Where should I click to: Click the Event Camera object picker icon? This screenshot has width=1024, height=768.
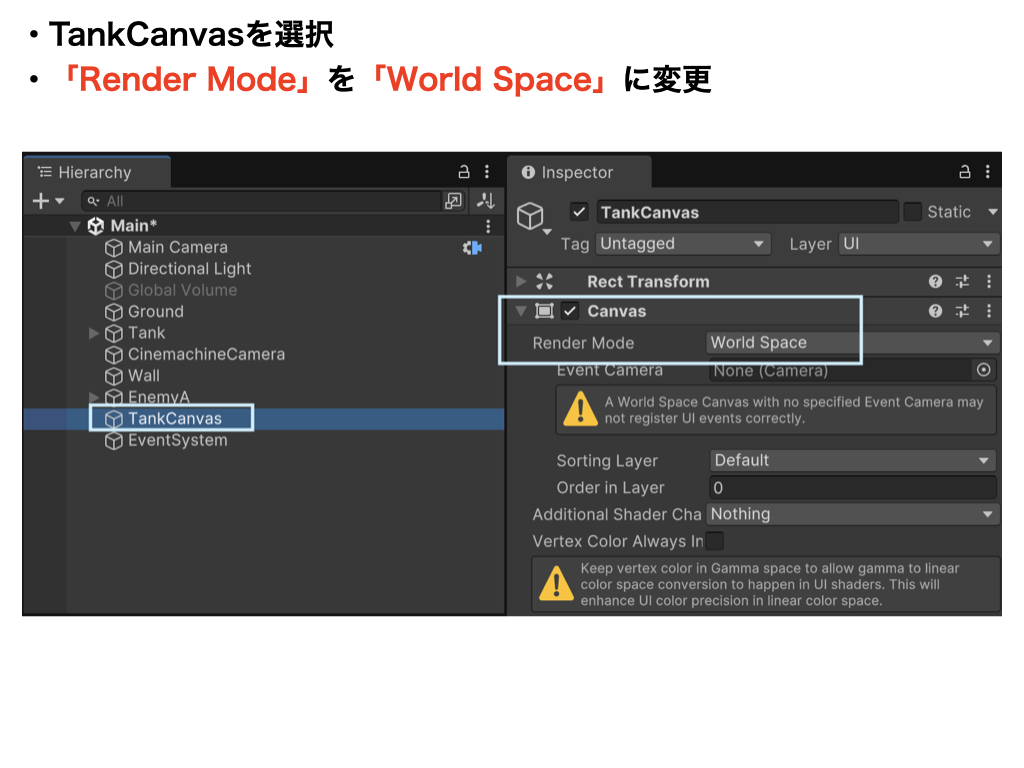point(984,370)
